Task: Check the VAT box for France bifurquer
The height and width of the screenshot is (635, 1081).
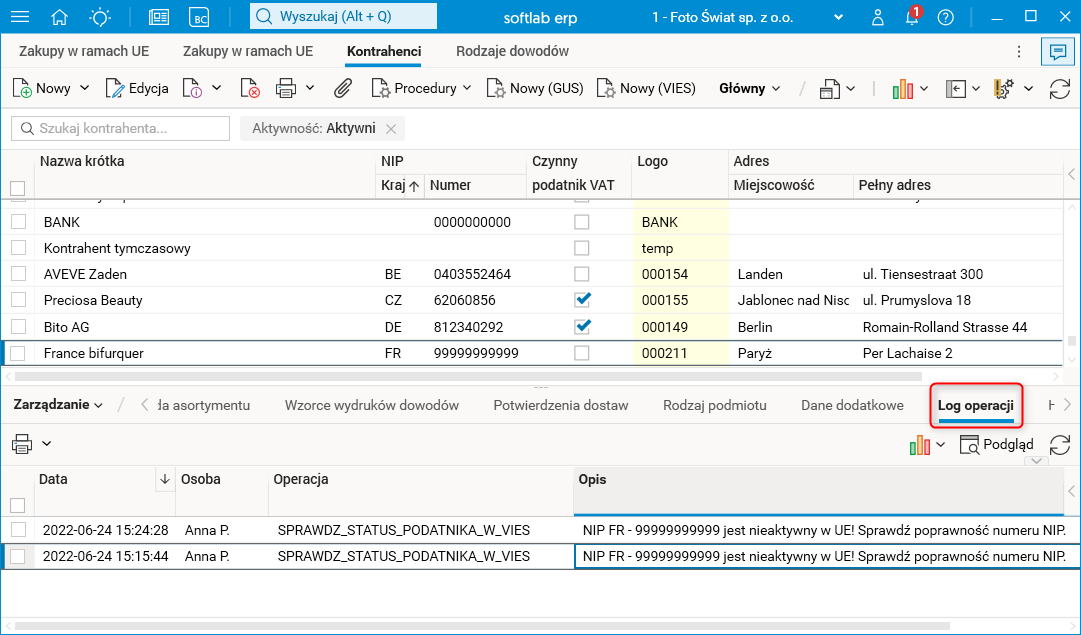Action: click(582, 353)
